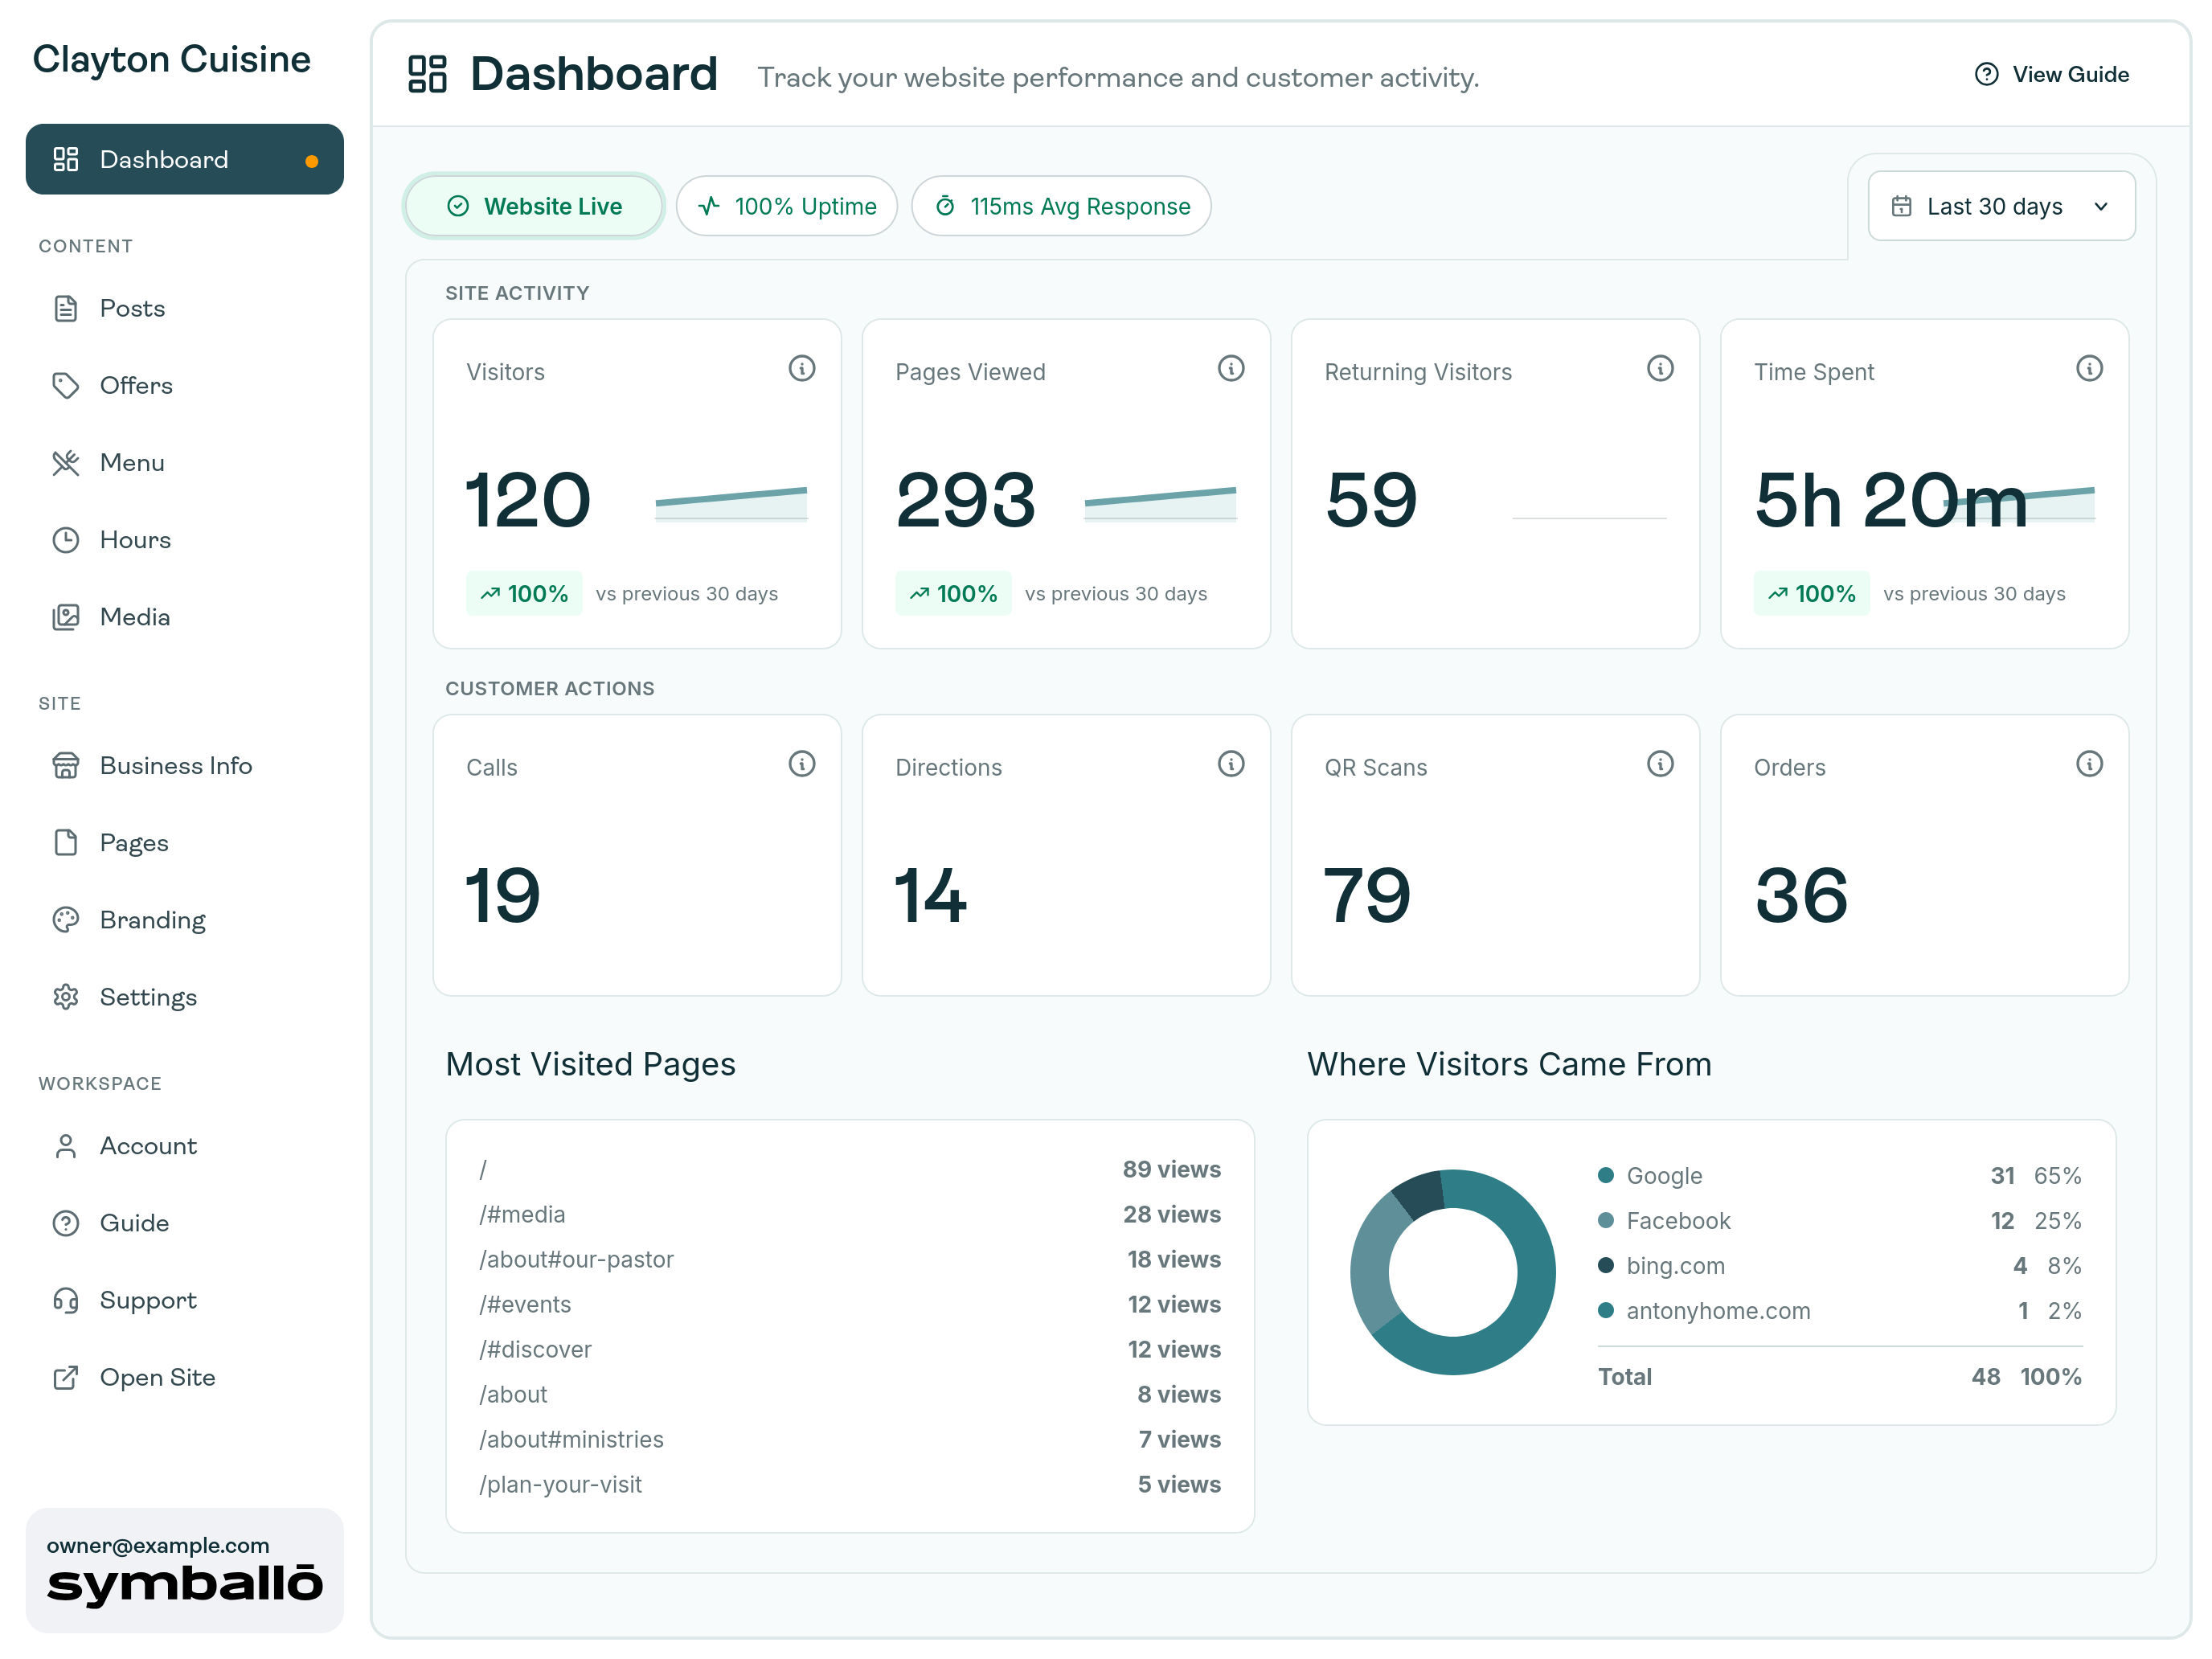Click the Where Visitors Came From heading
The image size is (2212, 1659).
click(x=1509, y=1064)
